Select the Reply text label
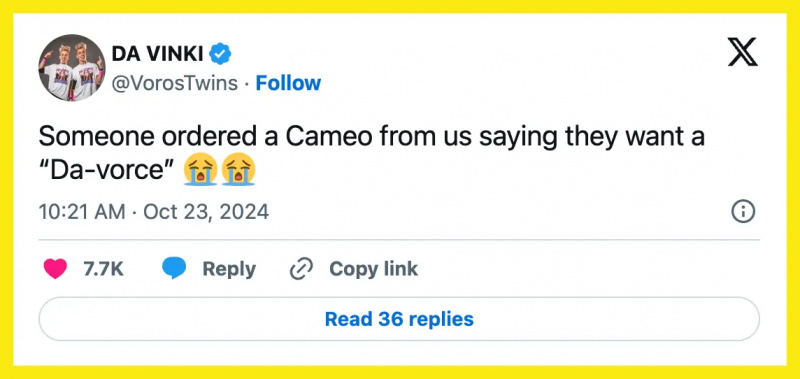 click(x=229, y=269)
